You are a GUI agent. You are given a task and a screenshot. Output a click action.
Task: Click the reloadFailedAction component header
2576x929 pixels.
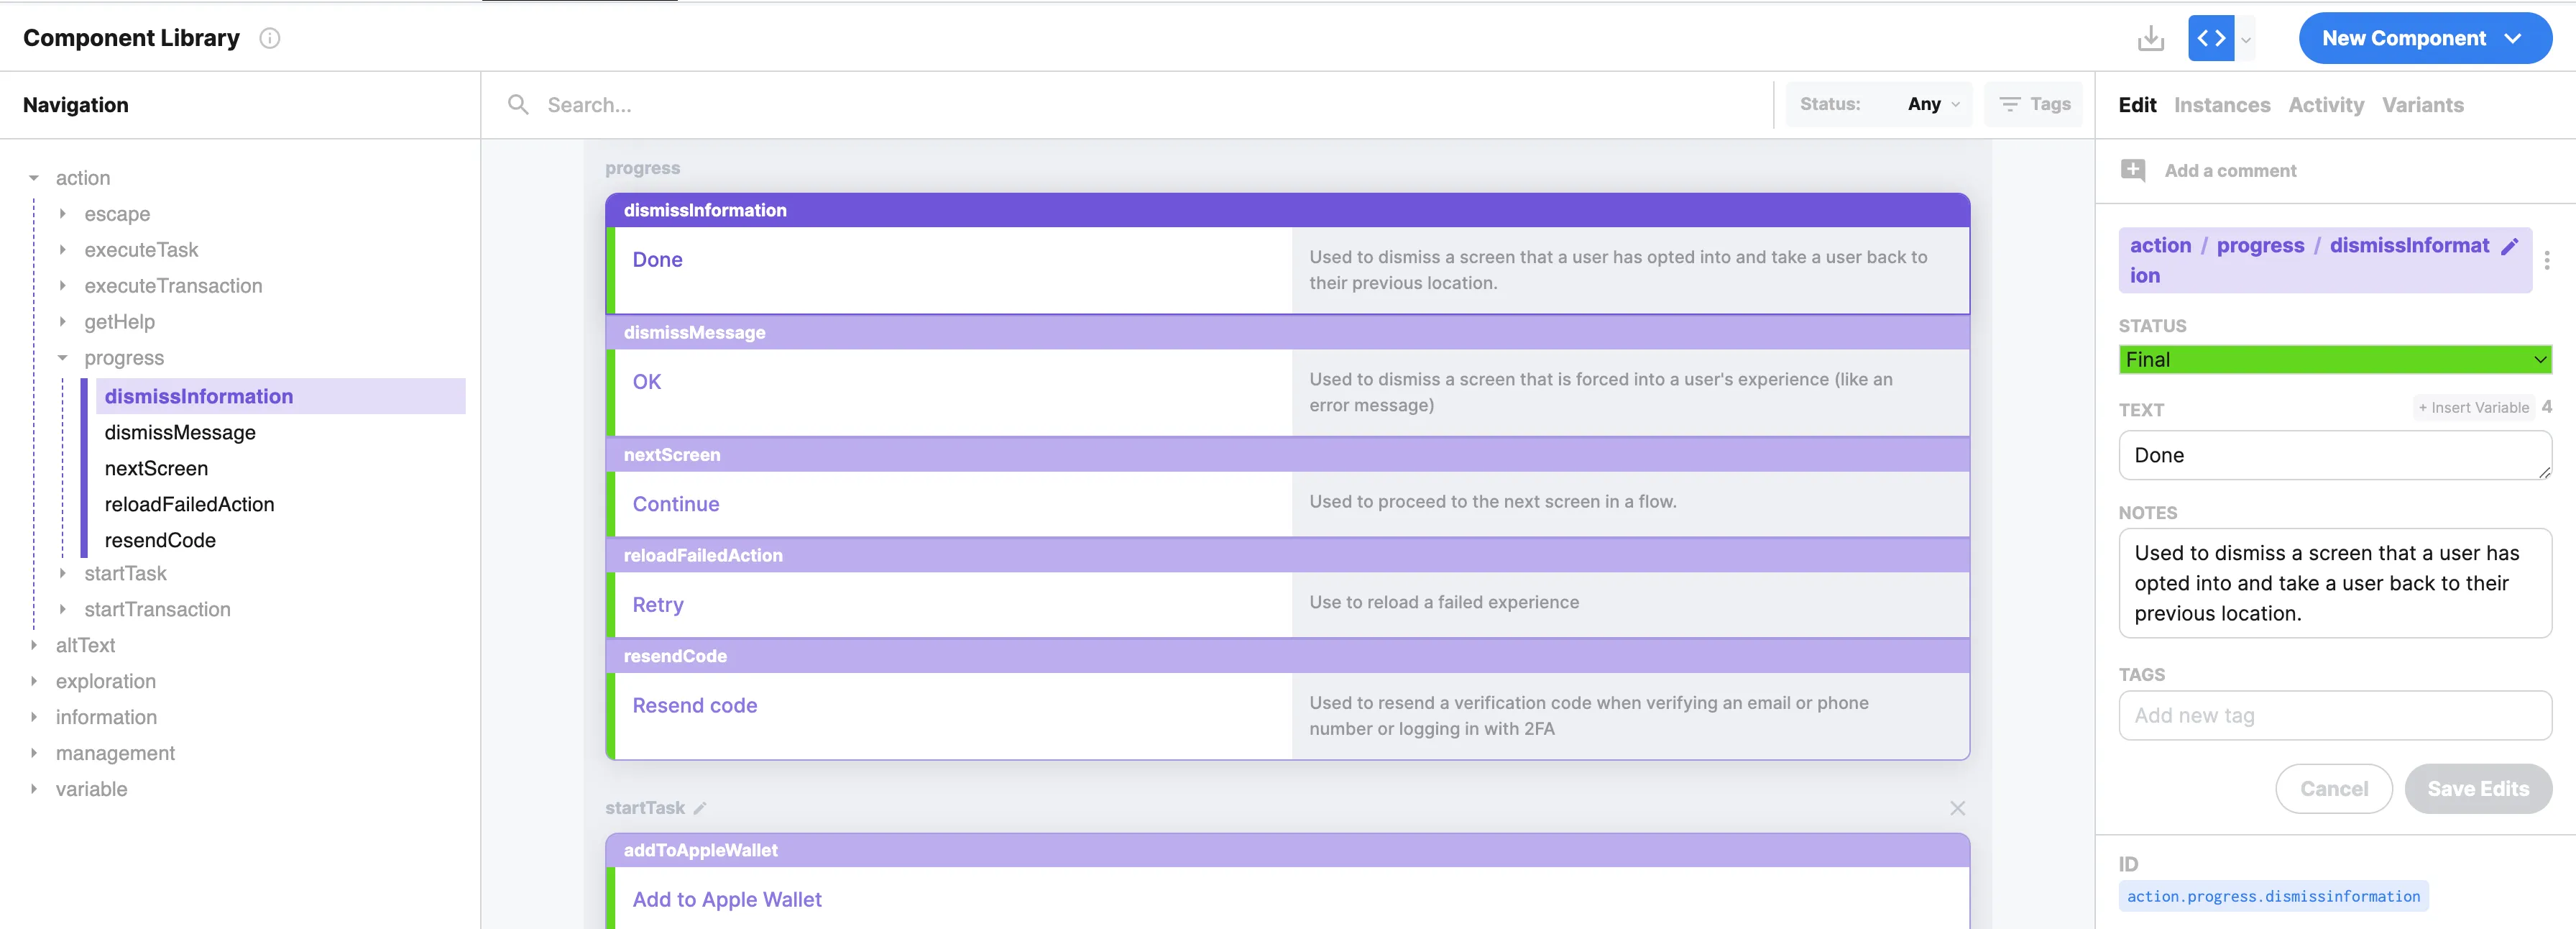click(x=1287, y=556)
